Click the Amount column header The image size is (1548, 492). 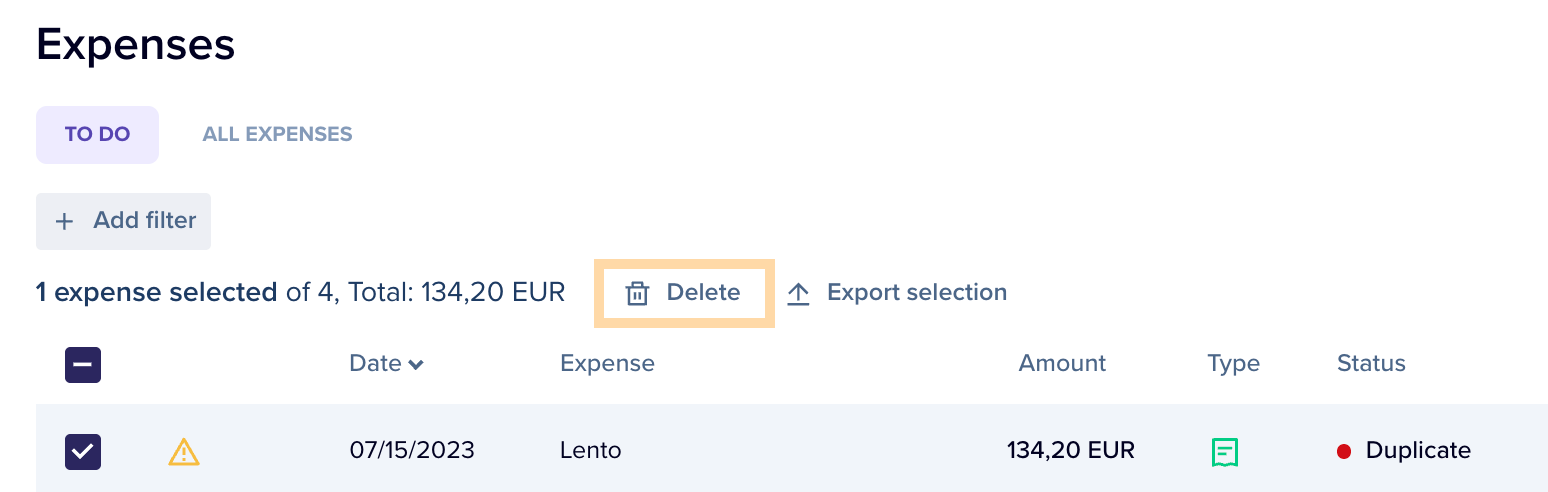[x=1062, y=363]
